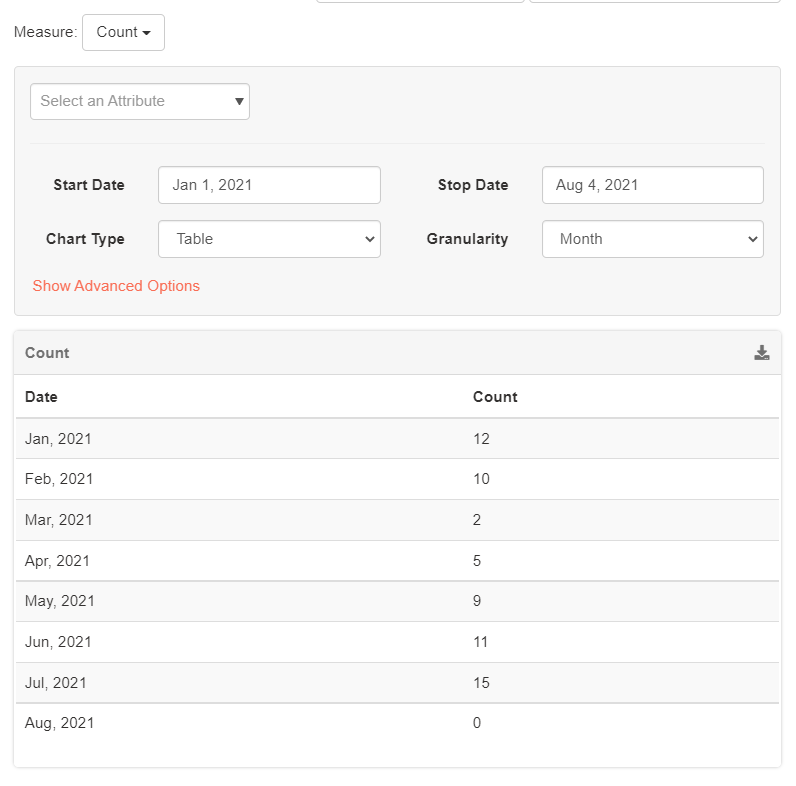Open the Select an Attribute dropdown
This screenshot has width=796, height=786.
[x=140, y=101]
